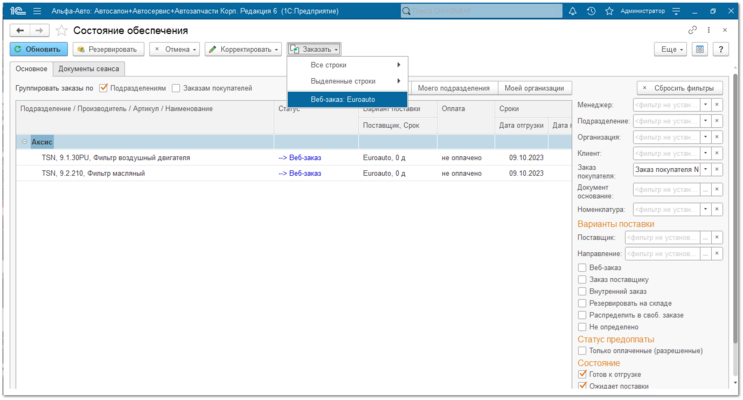The height and width of the screenshot is (400, 743).
Task: Check the Не определено checkbox
Action: point(582,327)
